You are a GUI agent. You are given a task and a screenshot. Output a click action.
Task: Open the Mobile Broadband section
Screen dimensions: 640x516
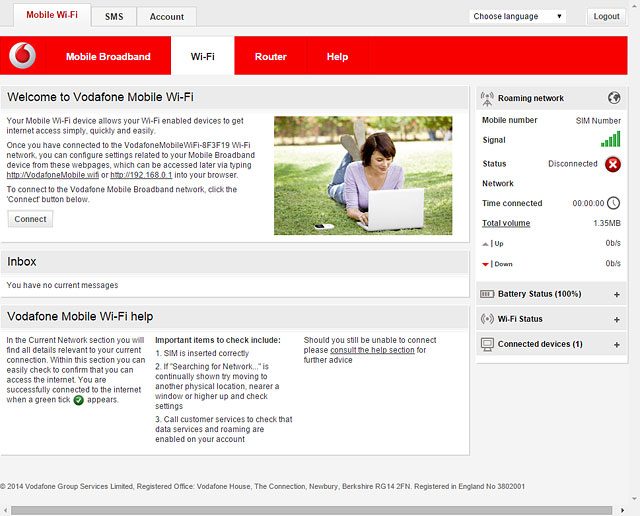[x=109, y=57]
